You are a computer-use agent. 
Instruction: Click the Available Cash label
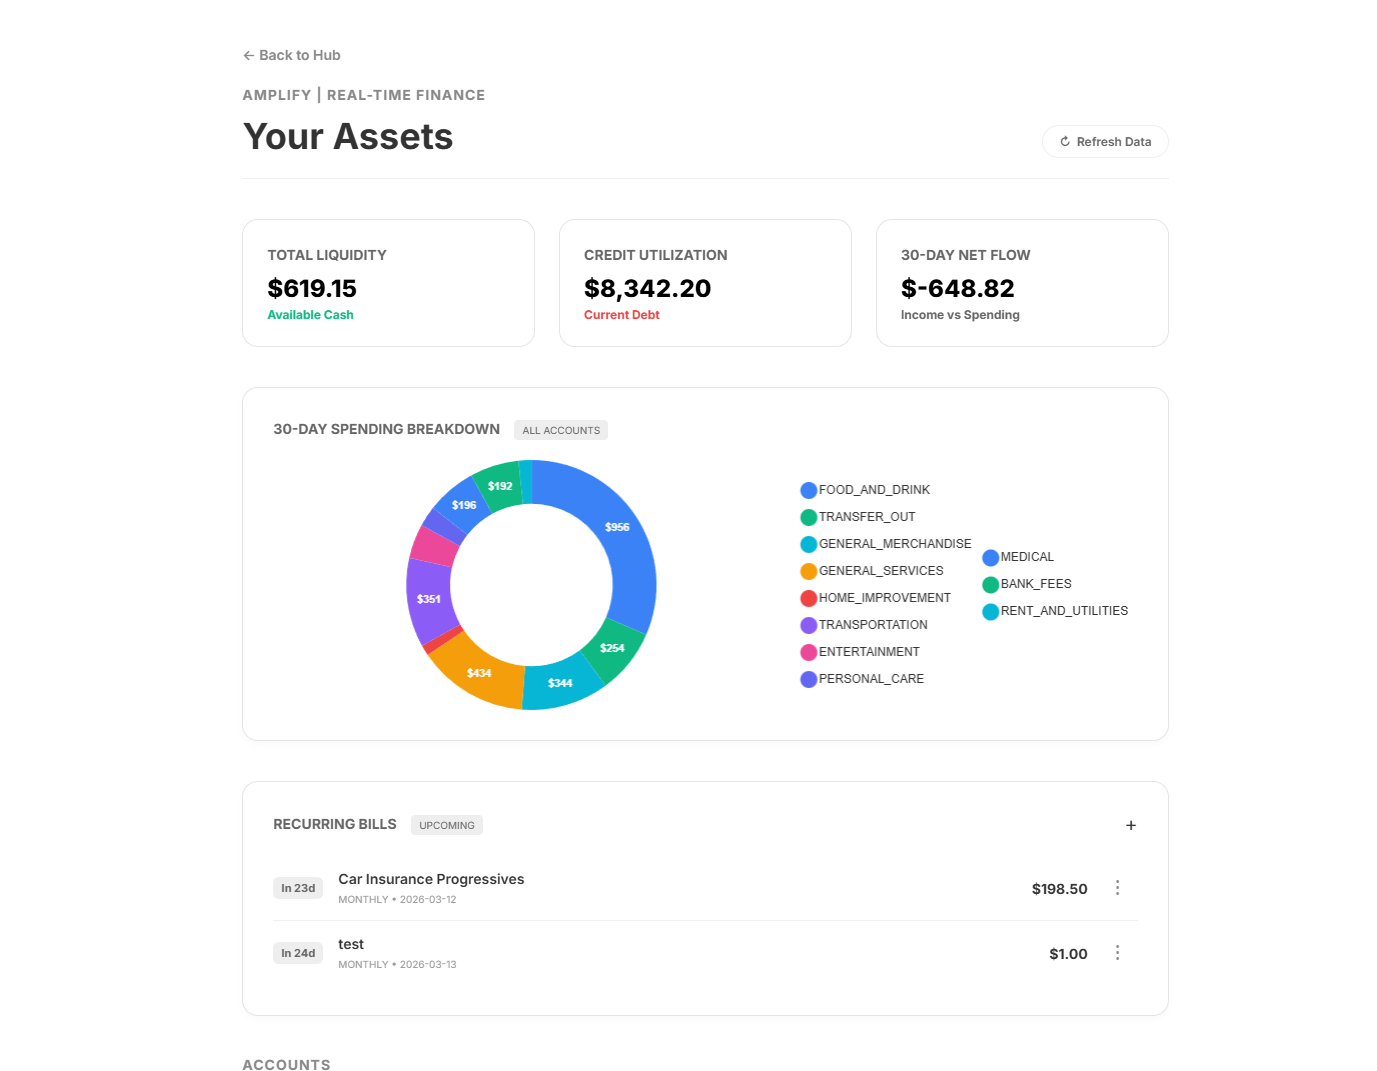click(x=310, y=315)
